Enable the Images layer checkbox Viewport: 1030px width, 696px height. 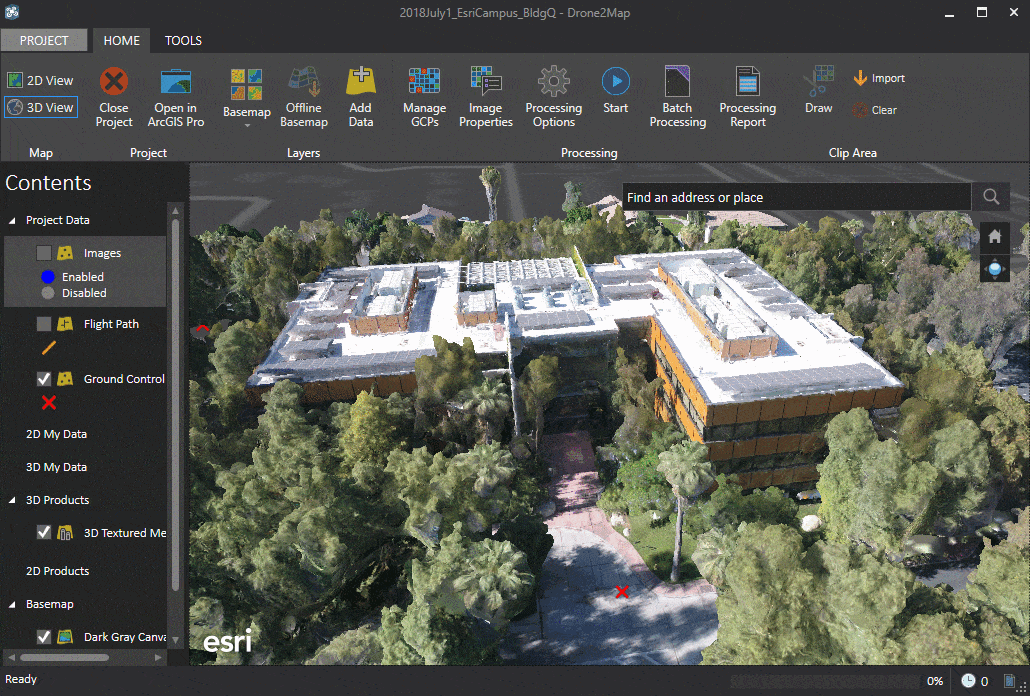pyautogui.click(x=43, y=253)
